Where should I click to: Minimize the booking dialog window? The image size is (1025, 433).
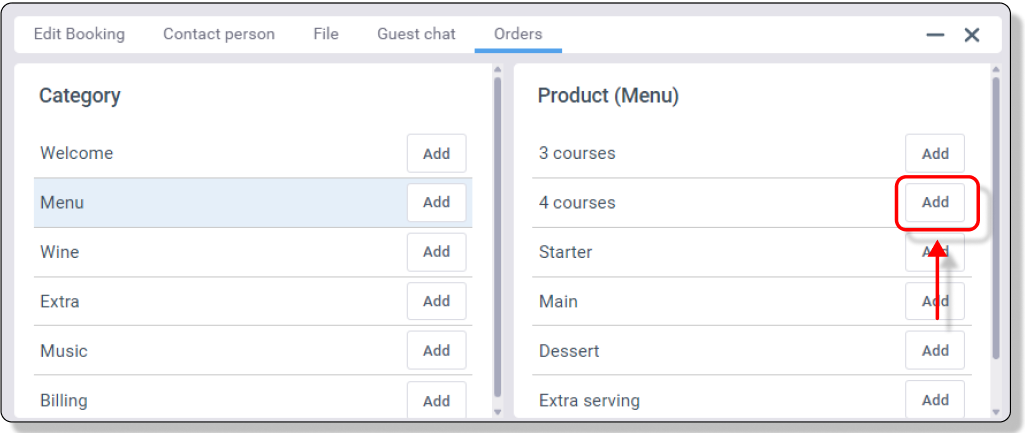pyautogui.click(x=935, y=35)
